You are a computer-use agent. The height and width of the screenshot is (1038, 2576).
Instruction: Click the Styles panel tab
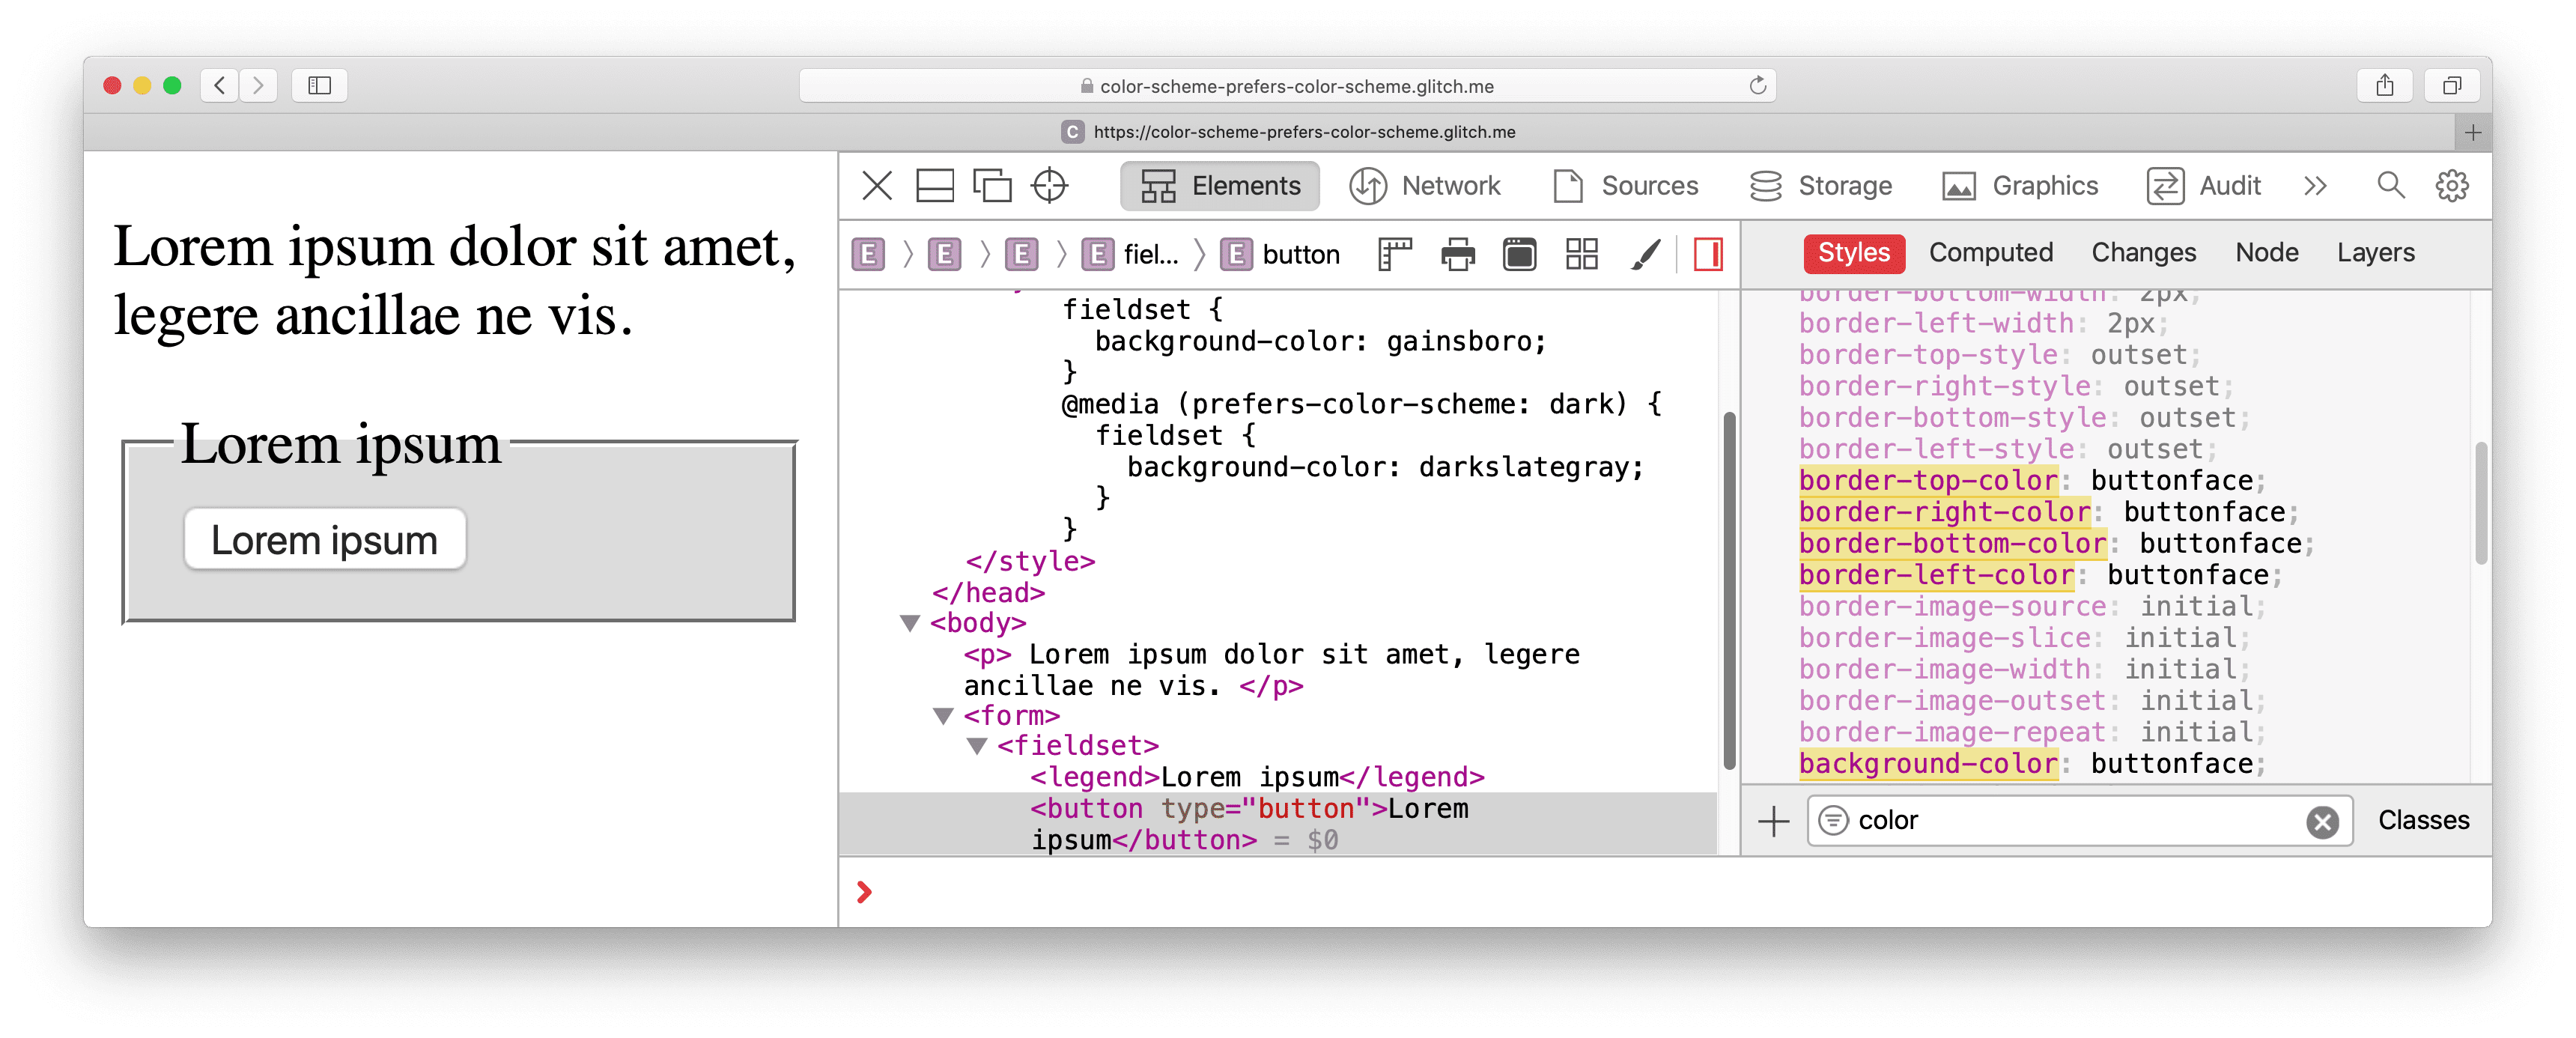click(x=1853, y=252)
